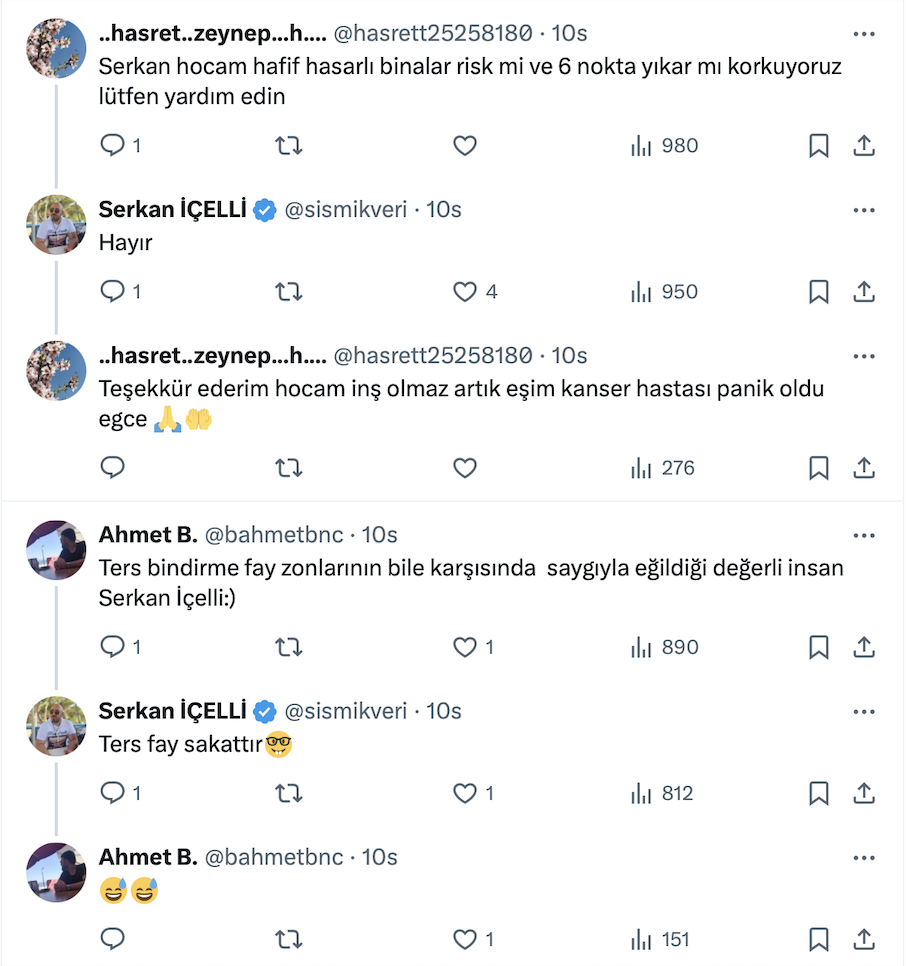Share hasret's first tweet about binalar
Image resolution: width=906 pixels, height=966 pixels.
pos(863,146)
